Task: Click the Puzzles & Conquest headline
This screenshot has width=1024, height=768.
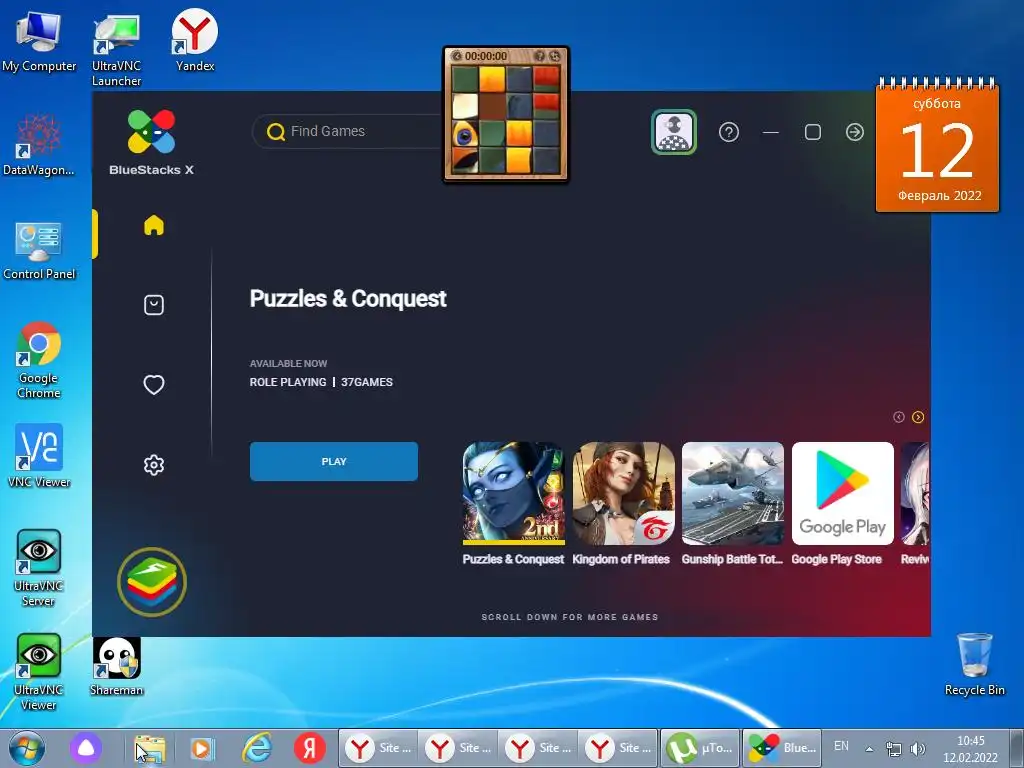Action: pyautogui.click(x=348, y=298)
